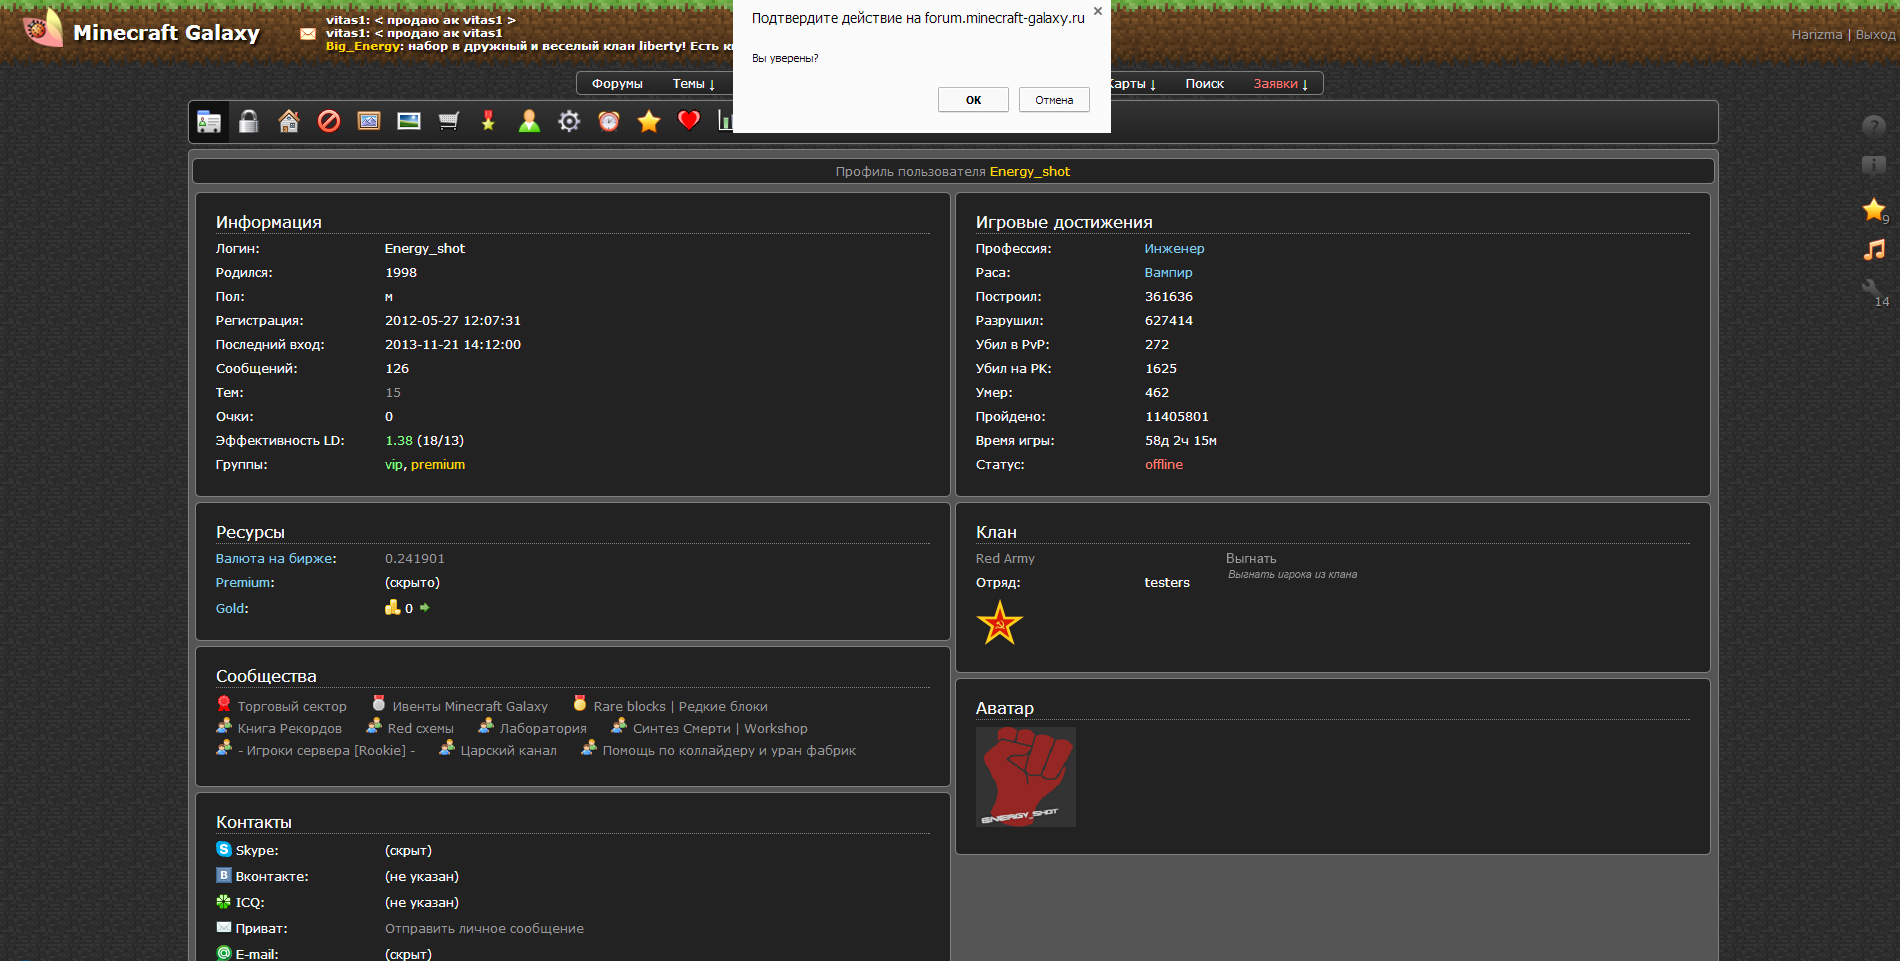The image size is (1900, 961).
Task: Click the red fist avatar image
Action: tap(1025, 777)
